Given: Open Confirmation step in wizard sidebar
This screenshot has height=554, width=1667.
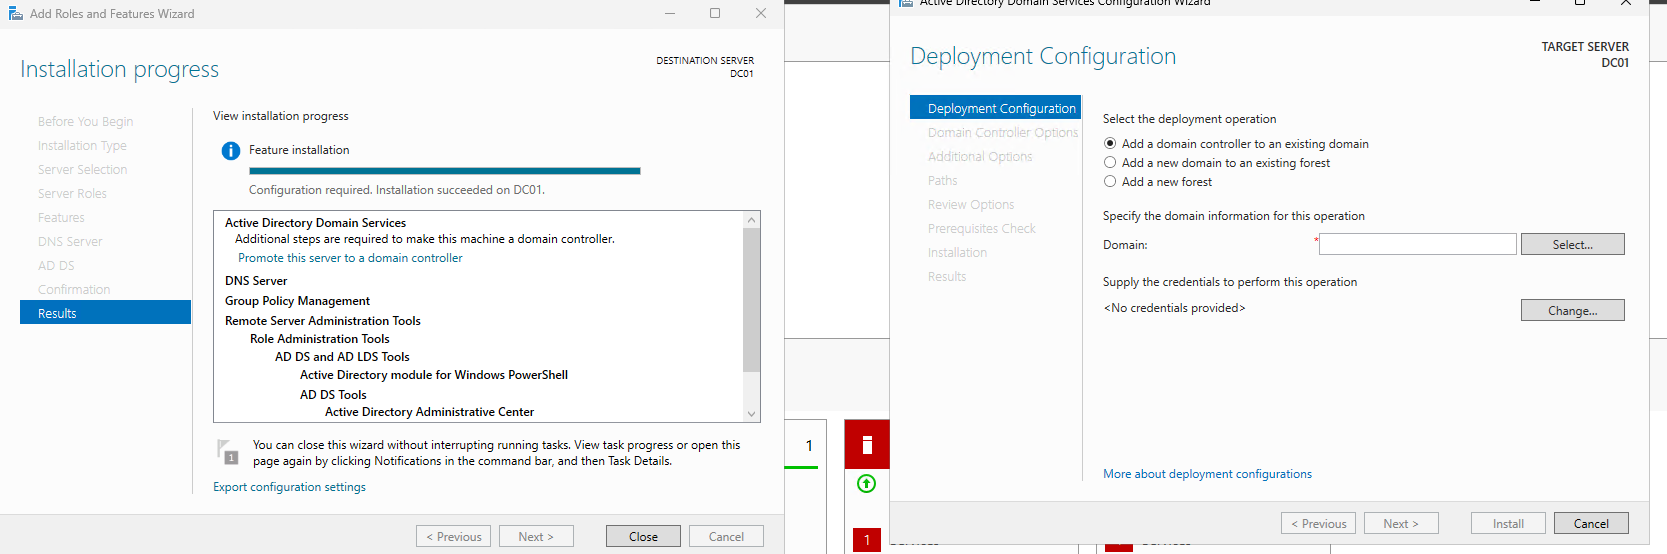Looking at the screenshot, I should pos(74,290).
